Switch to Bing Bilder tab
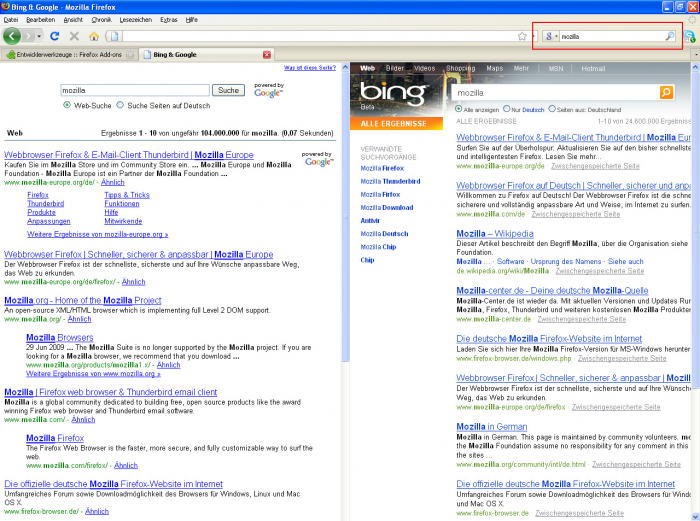This screenshot has height=521, width=700. pos(394,68)
